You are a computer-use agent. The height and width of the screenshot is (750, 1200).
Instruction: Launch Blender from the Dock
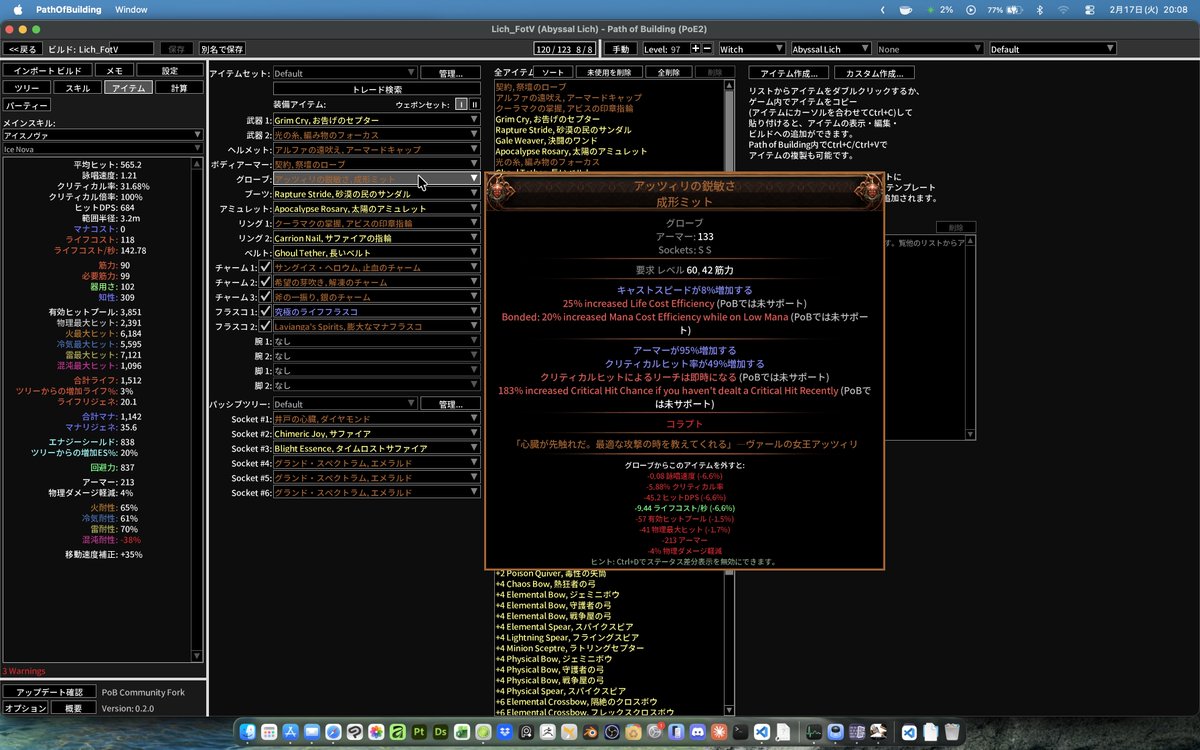point(590,733)
